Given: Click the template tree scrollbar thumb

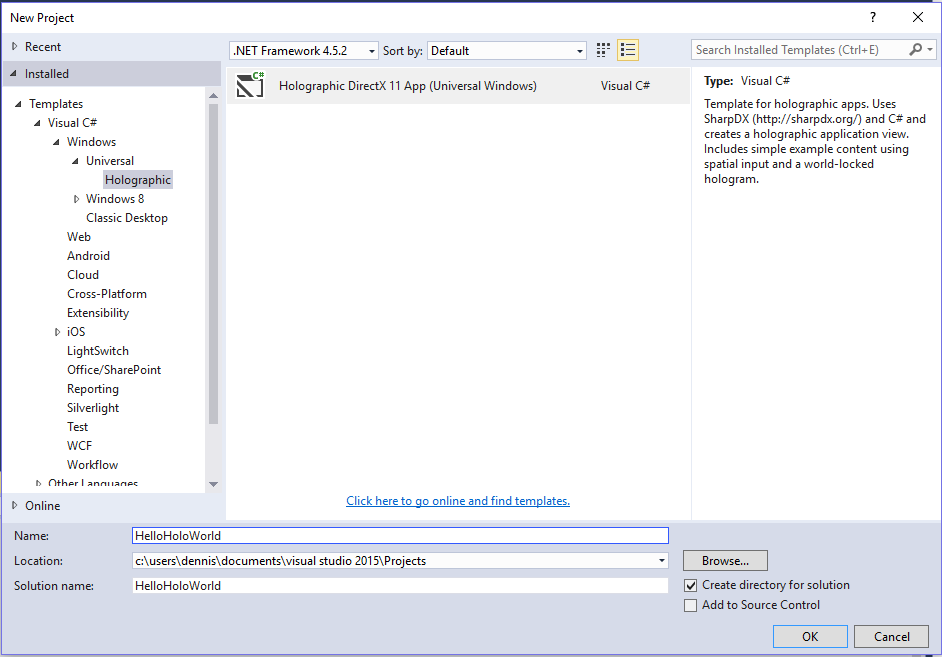Looking at the screenshot, I should (213, 264).
